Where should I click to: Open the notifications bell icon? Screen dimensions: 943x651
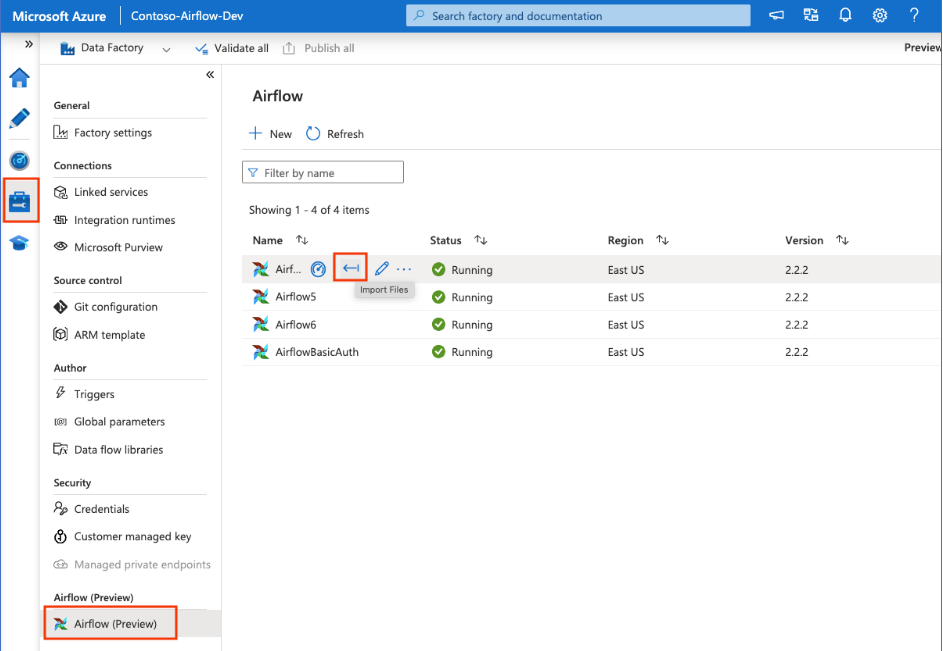[845, 16]
